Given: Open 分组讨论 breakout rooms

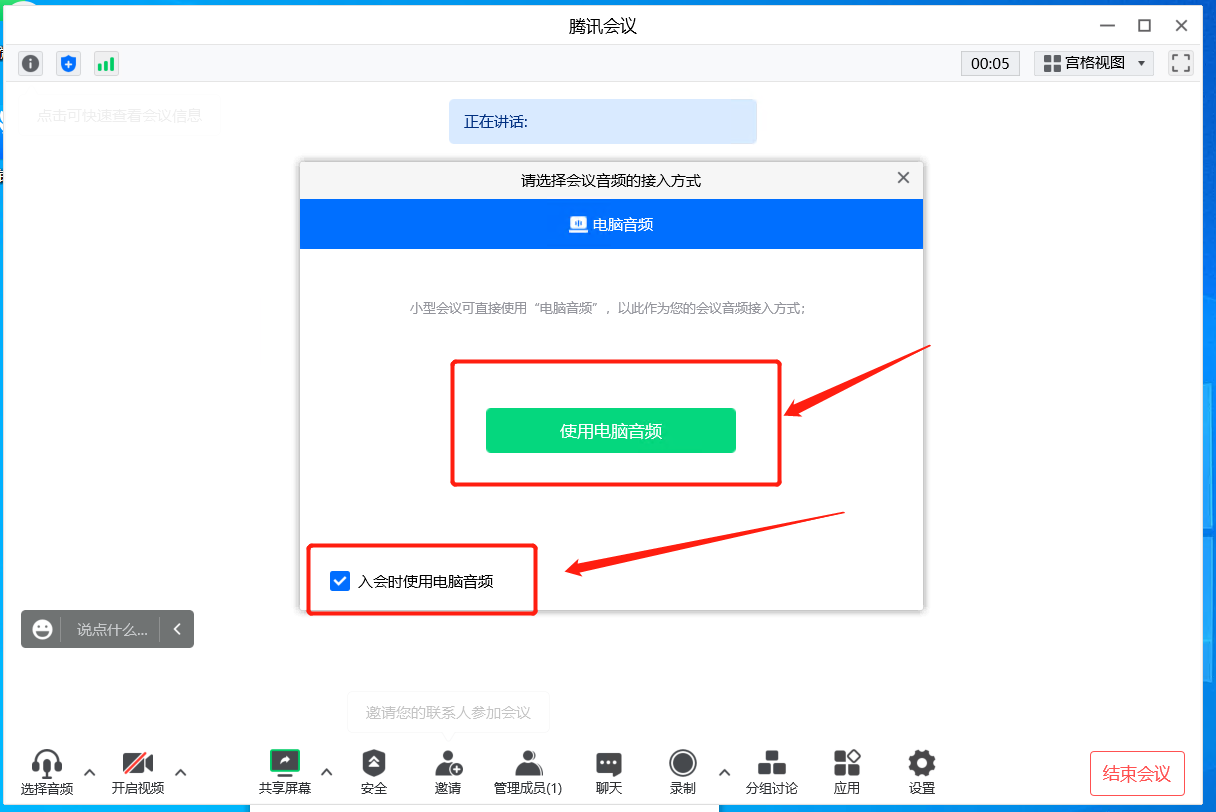Looking at the screenshot, I should 772,772.
